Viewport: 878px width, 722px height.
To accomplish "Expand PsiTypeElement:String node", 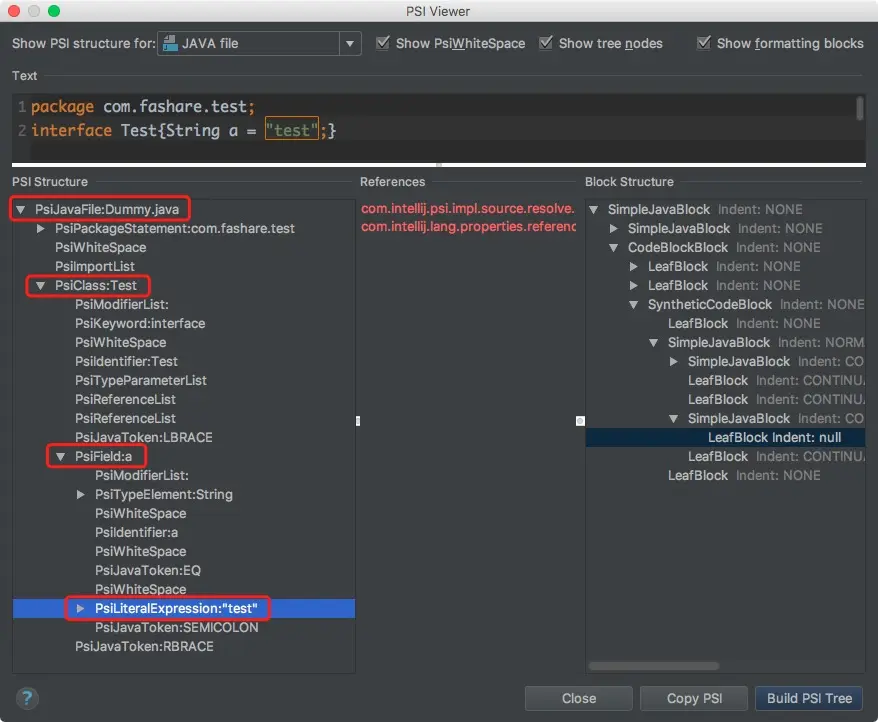I will [x=81, y=495].
